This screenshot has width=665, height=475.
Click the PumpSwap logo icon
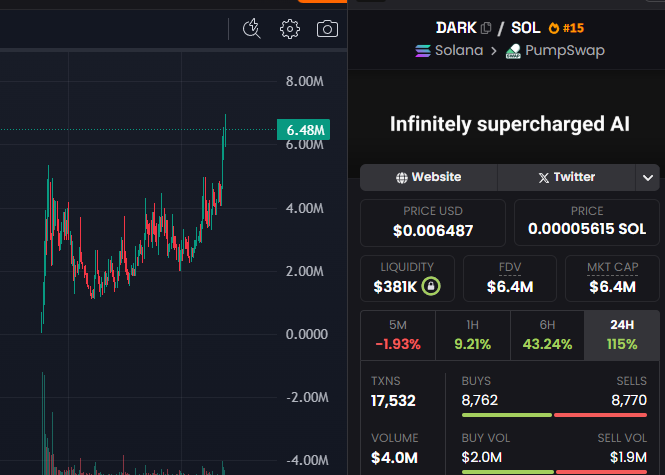tap(513, 51)
